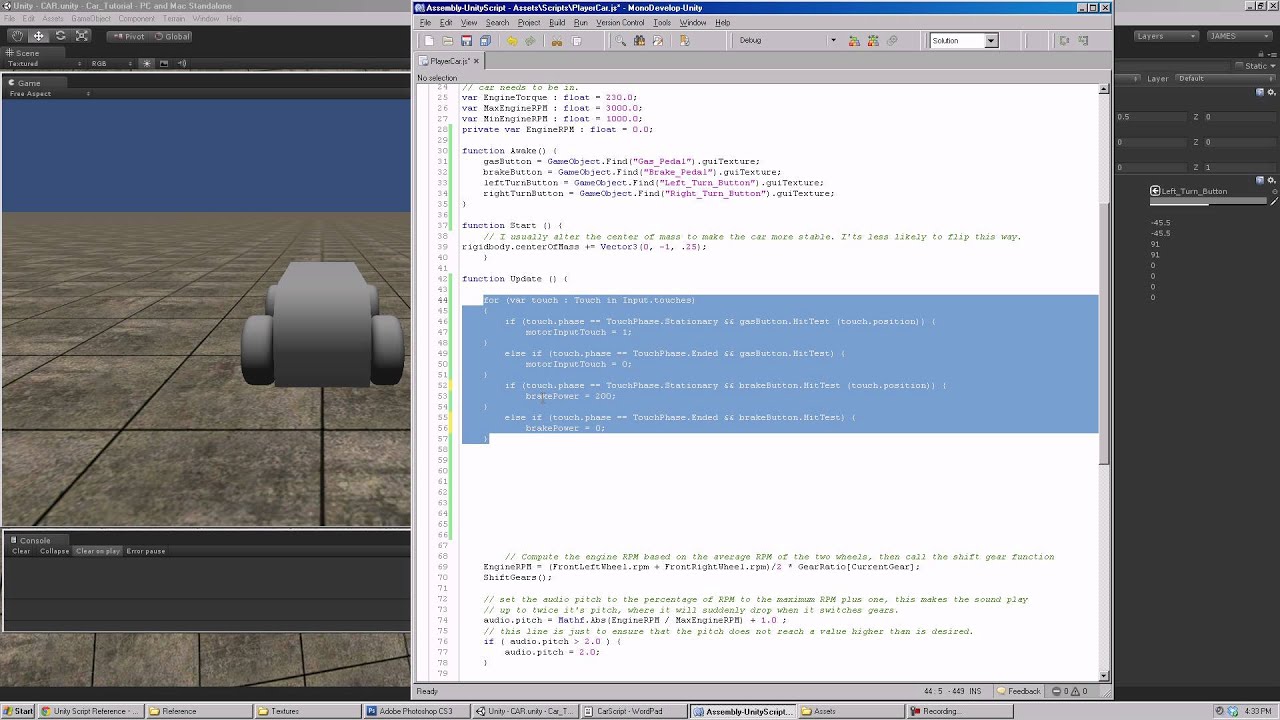
Task: Open the GameObject menu in Unity
Action: 91,19
